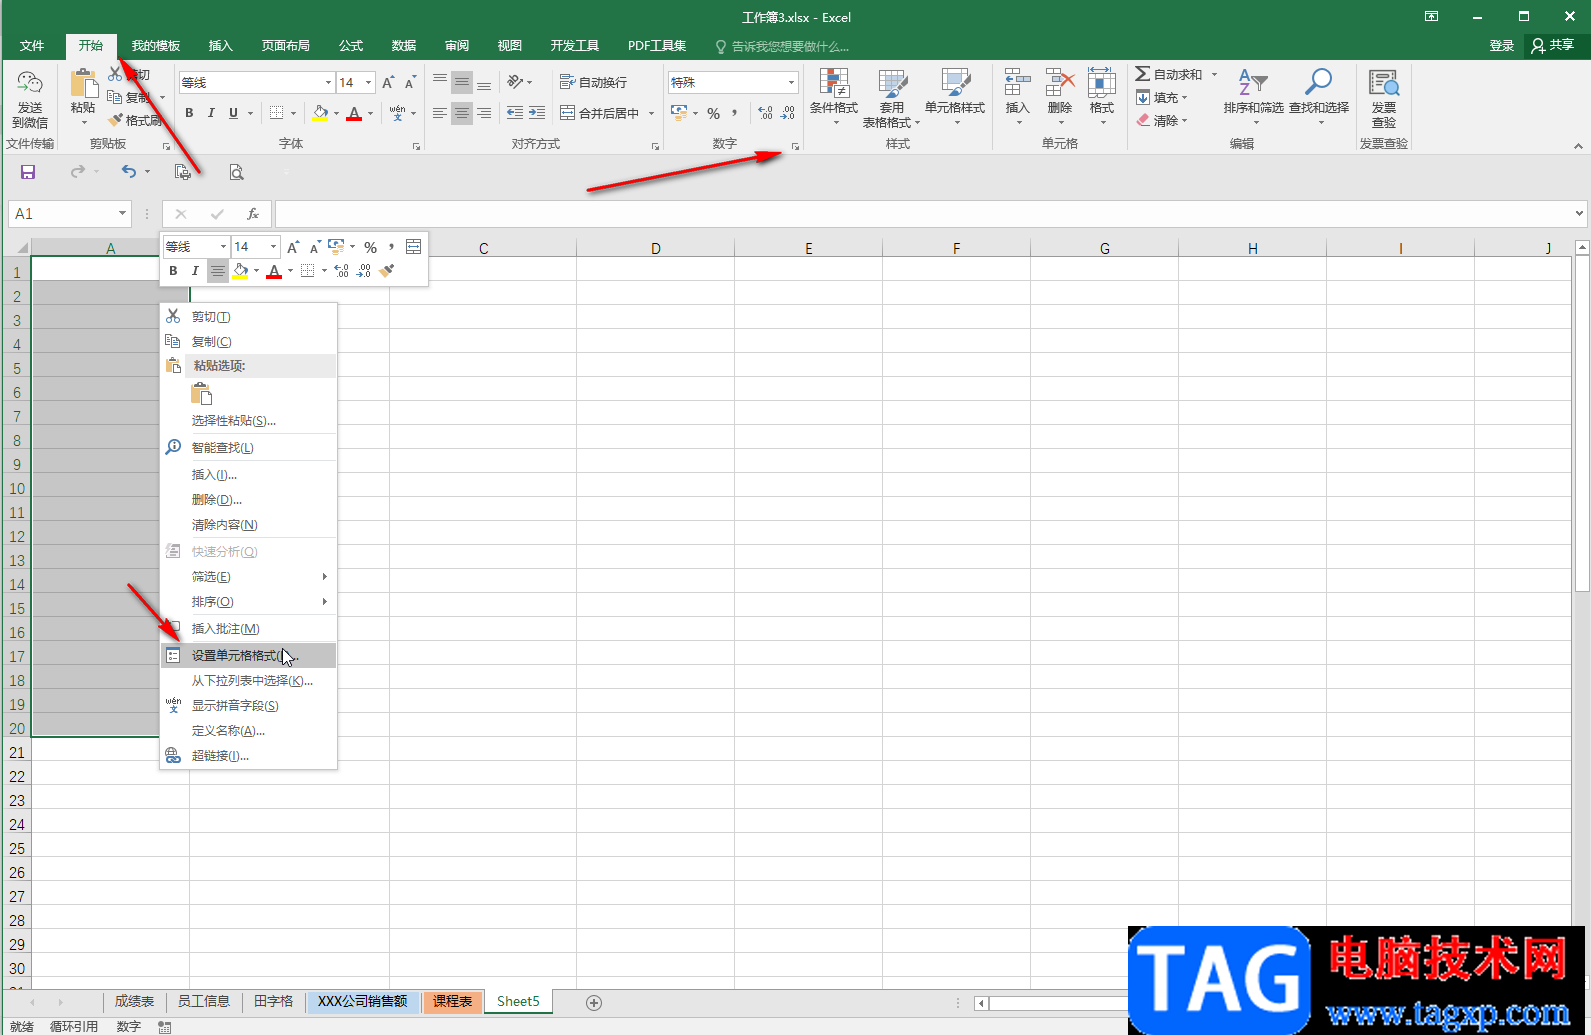The width and height of the screenshot is (1591, 1035).
Task: Click the Undo arrow icon
Action: coord(129,172)
